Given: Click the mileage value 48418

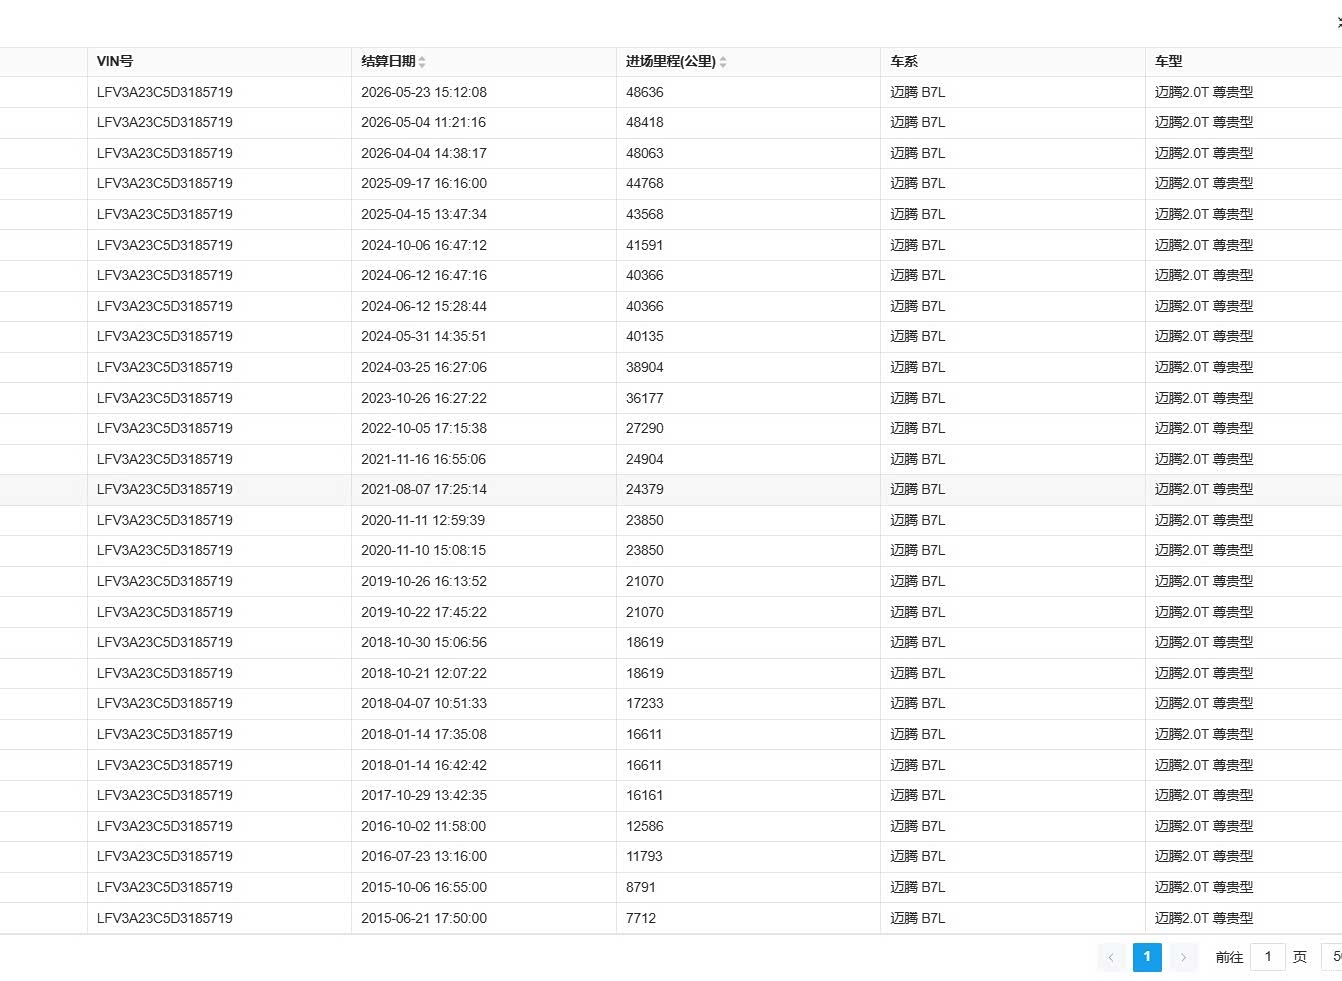Looking at the screenshot, I should pos(645,122).
